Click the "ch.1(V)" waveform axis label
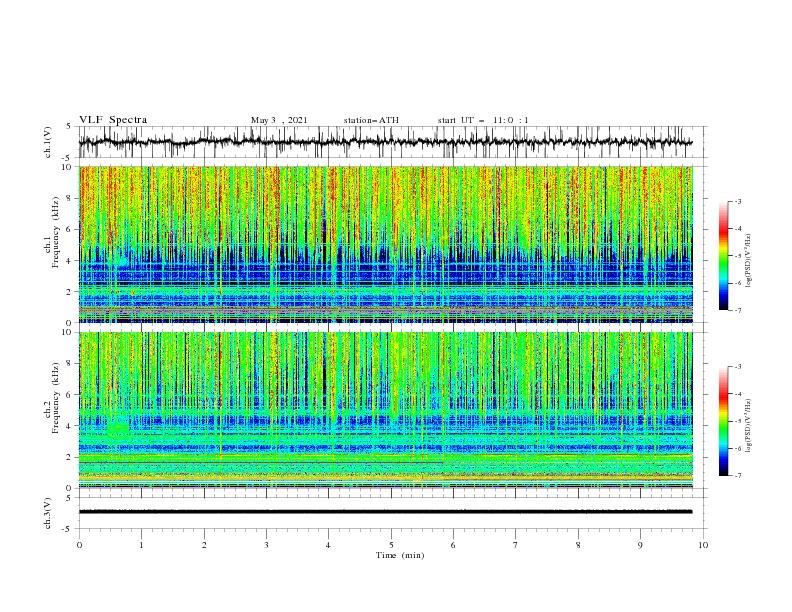 [48, 142]
